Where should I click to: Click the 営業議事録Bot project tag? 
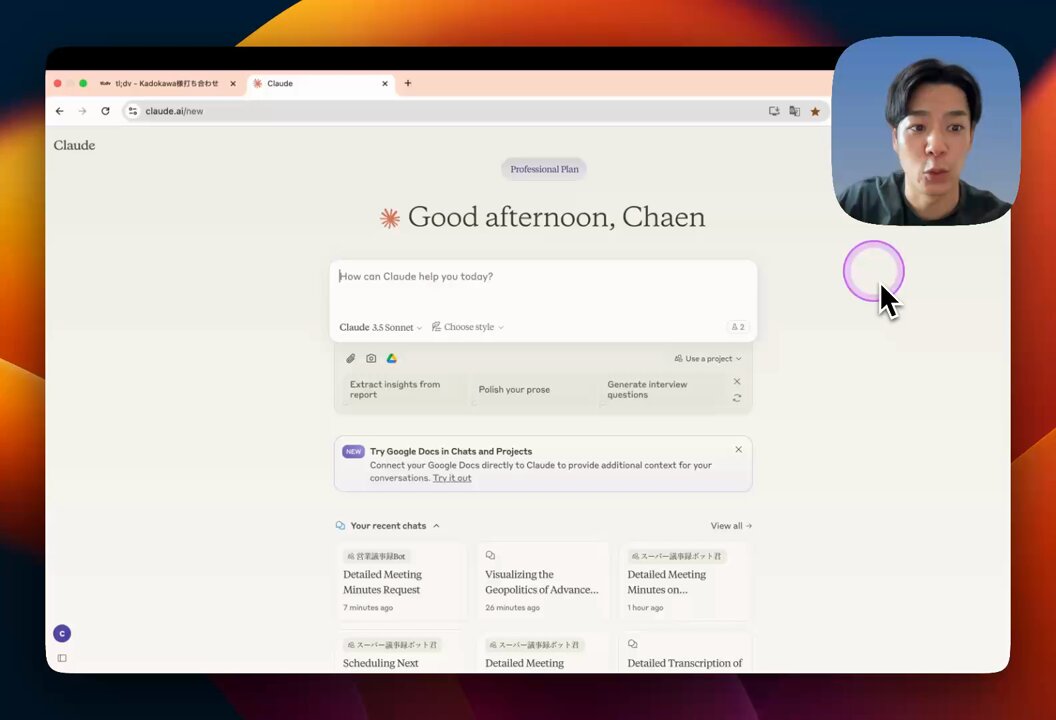tap(376, 556)
